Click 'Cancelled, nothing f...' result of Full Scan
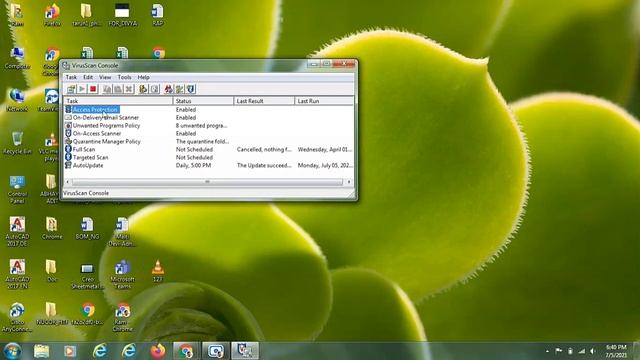640x360 pixels. point(264,149)
